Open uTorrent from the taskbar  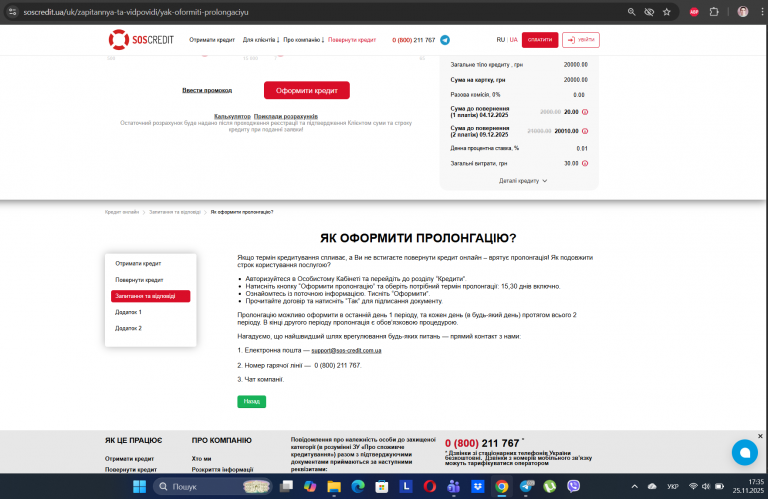(x=550, y=486)
